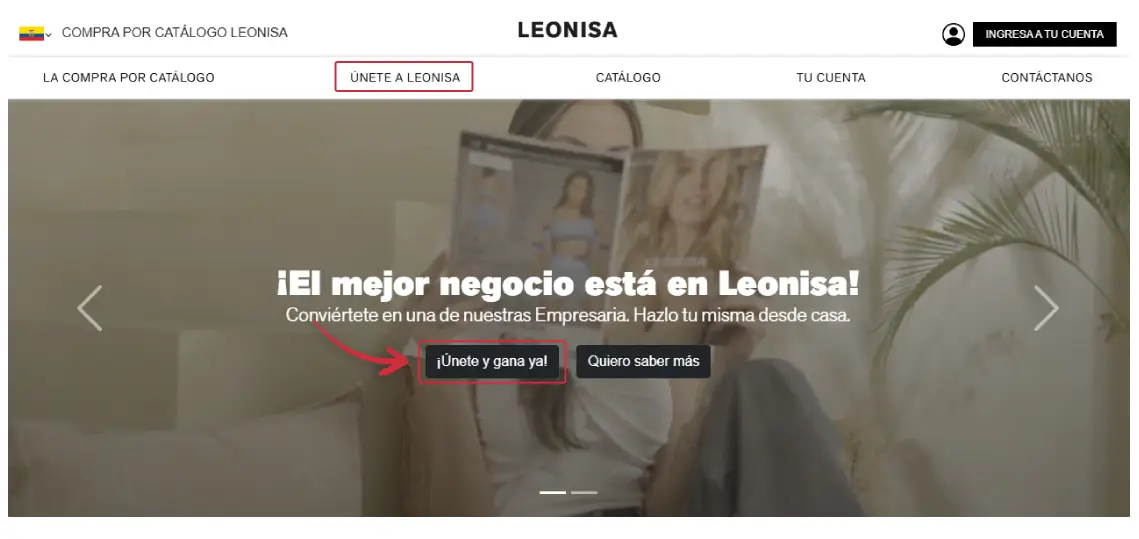The height and width of the screenshot is (539, 1139).
Task: Select the first carousel slide indicator
Action: [x=553, y=493]
